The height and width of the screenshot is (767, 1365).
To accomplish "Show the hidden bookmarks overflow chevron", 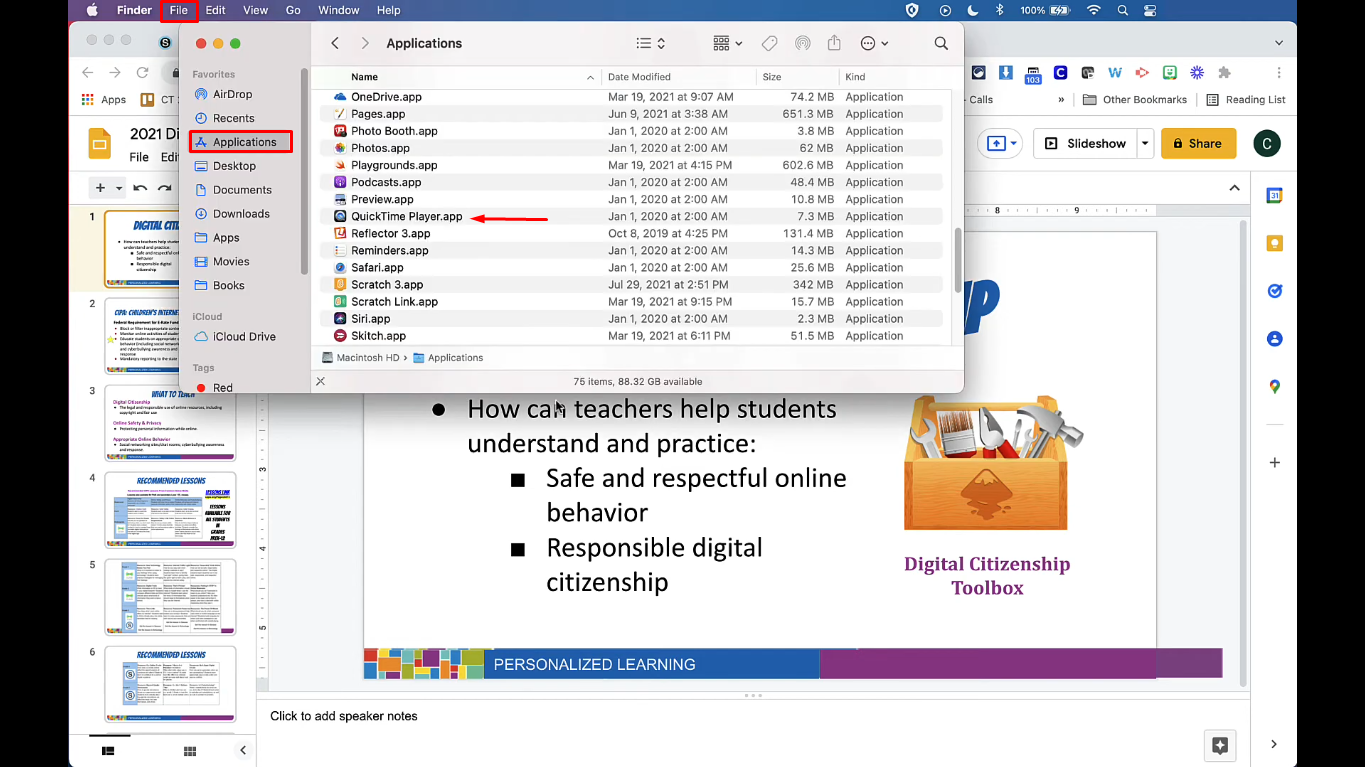I will [1061, 100].
